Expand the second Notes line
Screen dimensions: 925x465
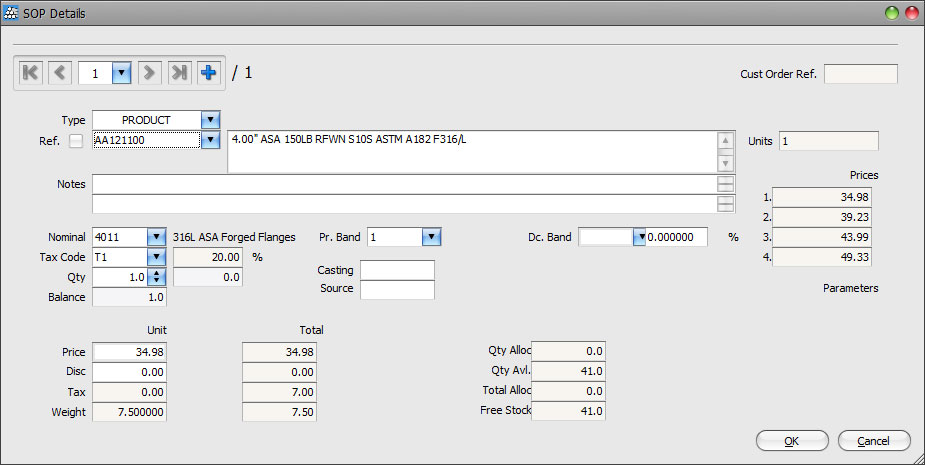coord(726,204)
